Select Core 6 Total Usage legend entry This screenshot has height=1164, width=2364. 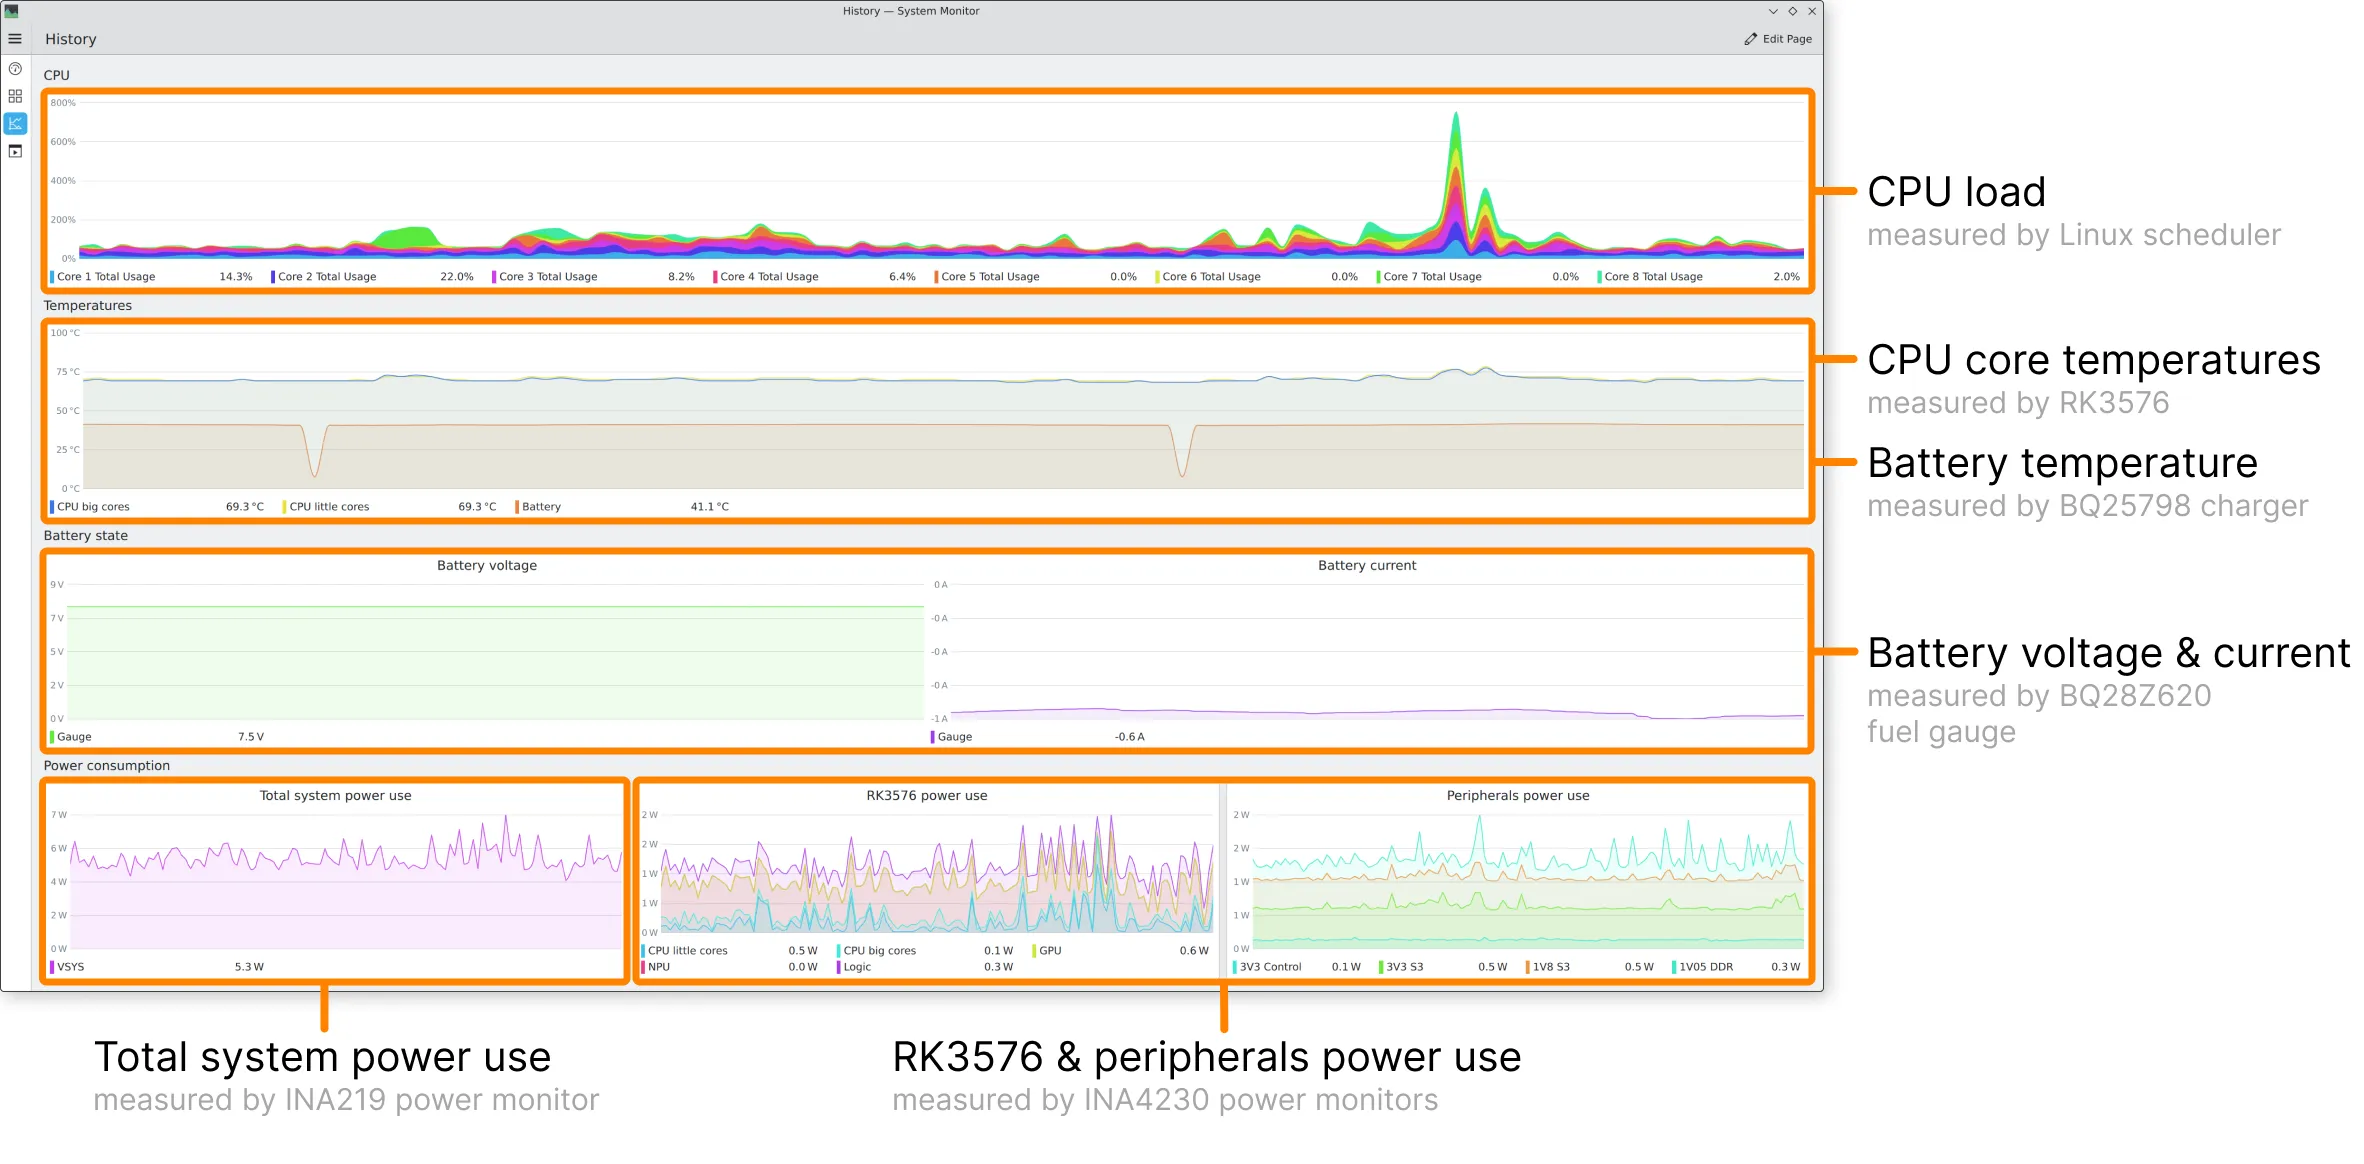pyautogui.click(x=1257, y=277)
